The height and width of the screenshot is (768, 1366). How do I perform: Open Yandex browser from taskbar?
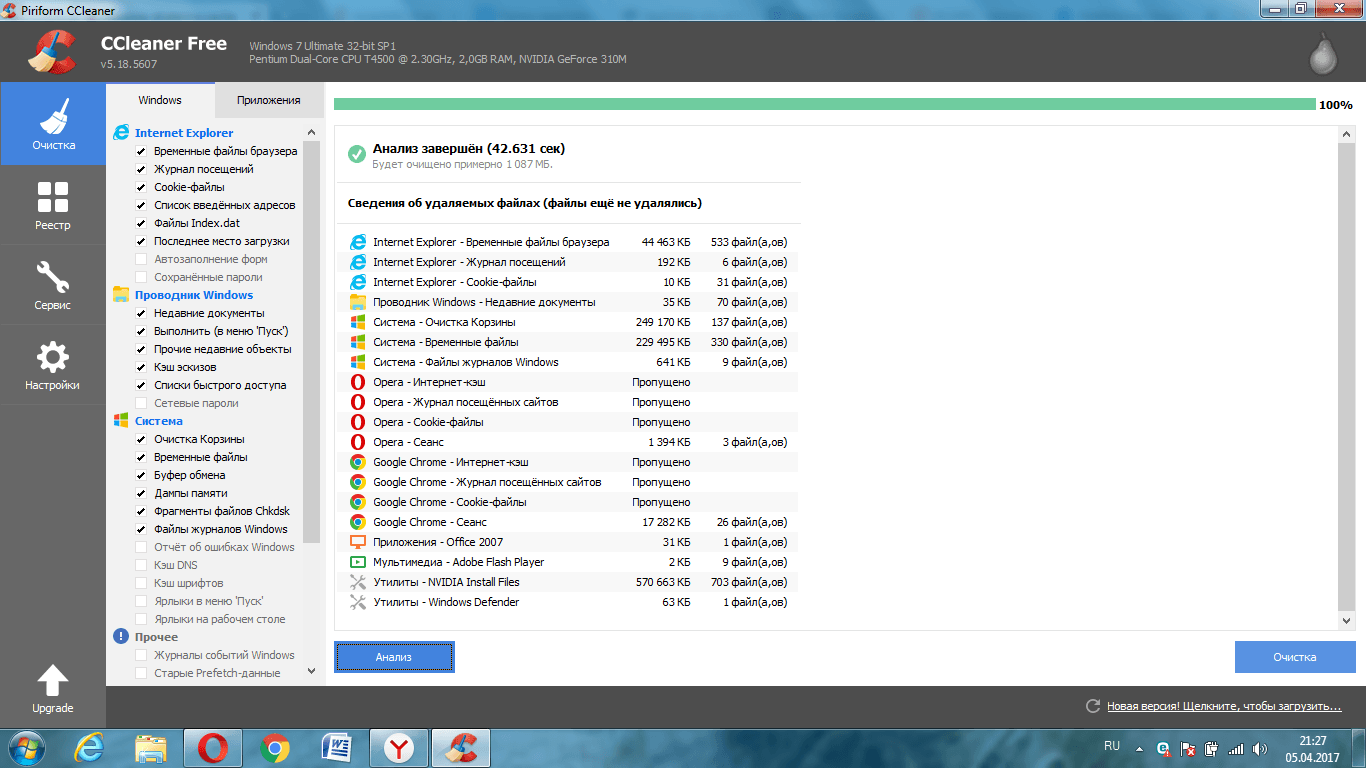pyautogui.click(x=399, y=747)
